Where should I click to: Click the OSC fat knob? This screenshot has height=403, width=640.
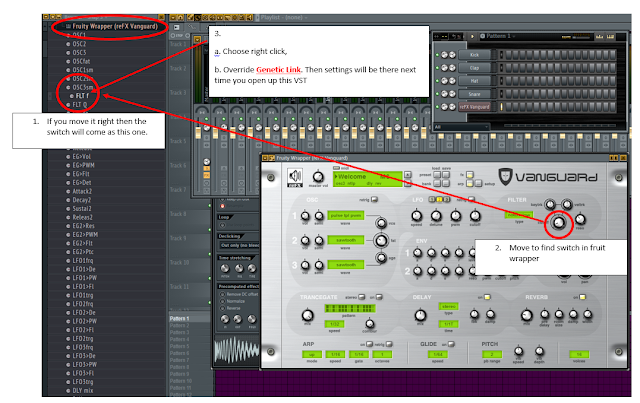[381, 241]
